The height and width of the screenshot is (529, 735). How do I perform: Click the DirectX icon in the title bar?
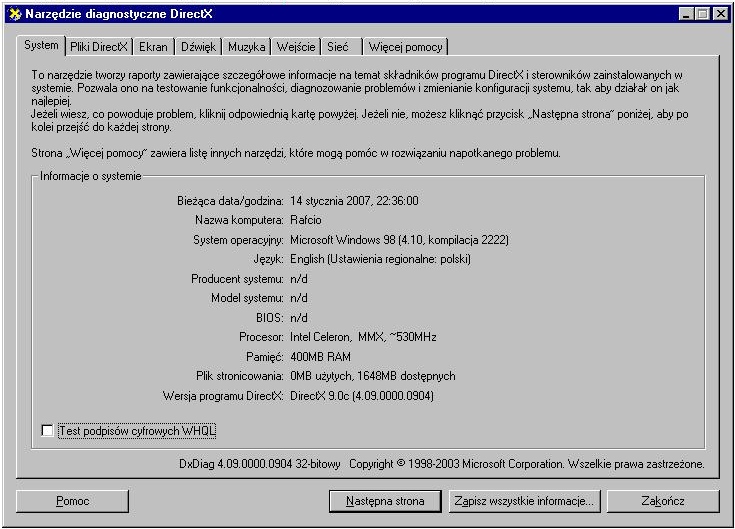(x=15, y=14)
